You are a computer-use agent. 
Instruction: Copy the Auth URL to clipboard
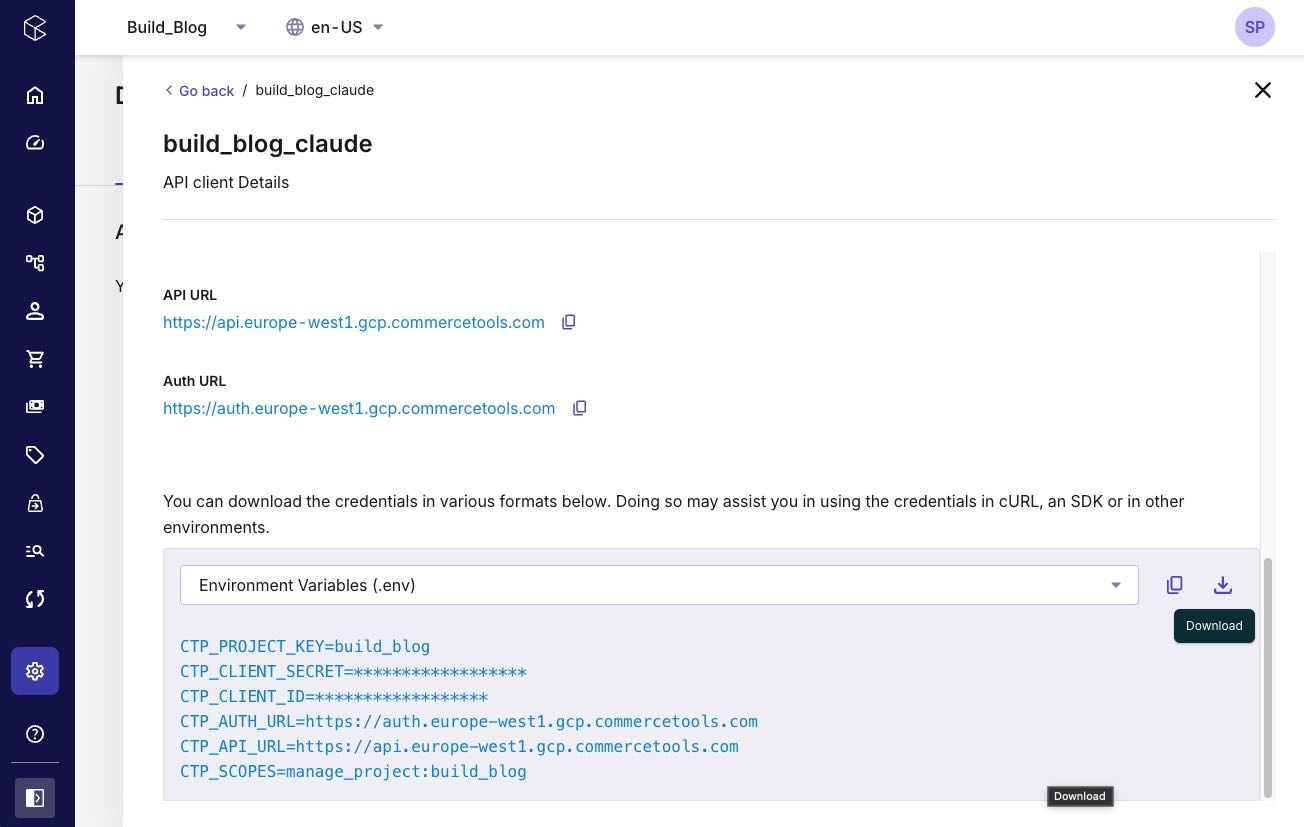579,408
